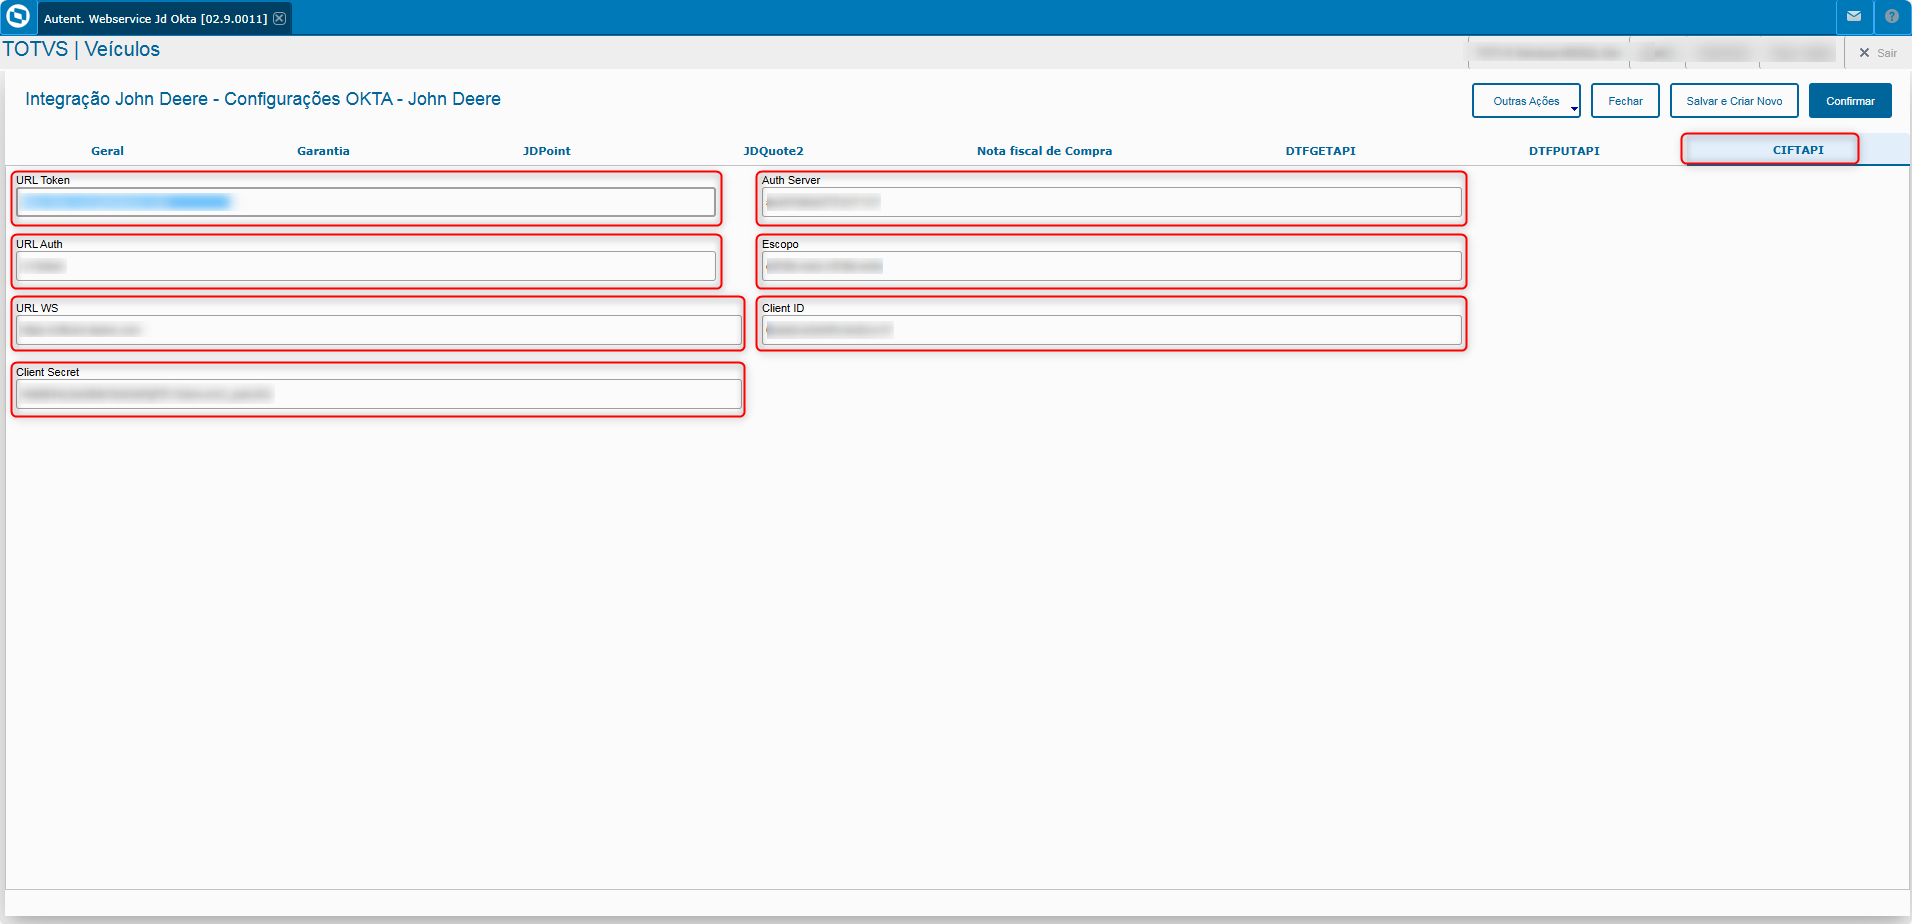Open the mail messages icon
Screen dimensions: 1912x924
coord(1854,16)
